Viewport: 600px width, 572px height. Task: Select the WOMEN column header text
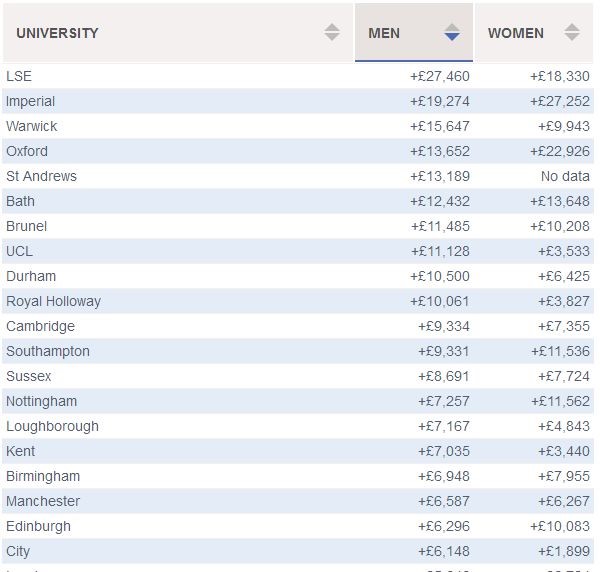515,33
